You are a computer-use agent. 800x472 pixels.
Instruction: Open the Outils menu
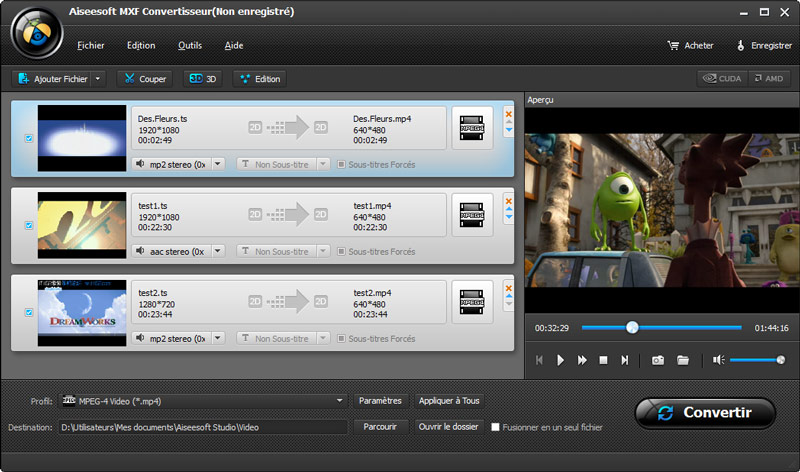[x=190, y=45]
